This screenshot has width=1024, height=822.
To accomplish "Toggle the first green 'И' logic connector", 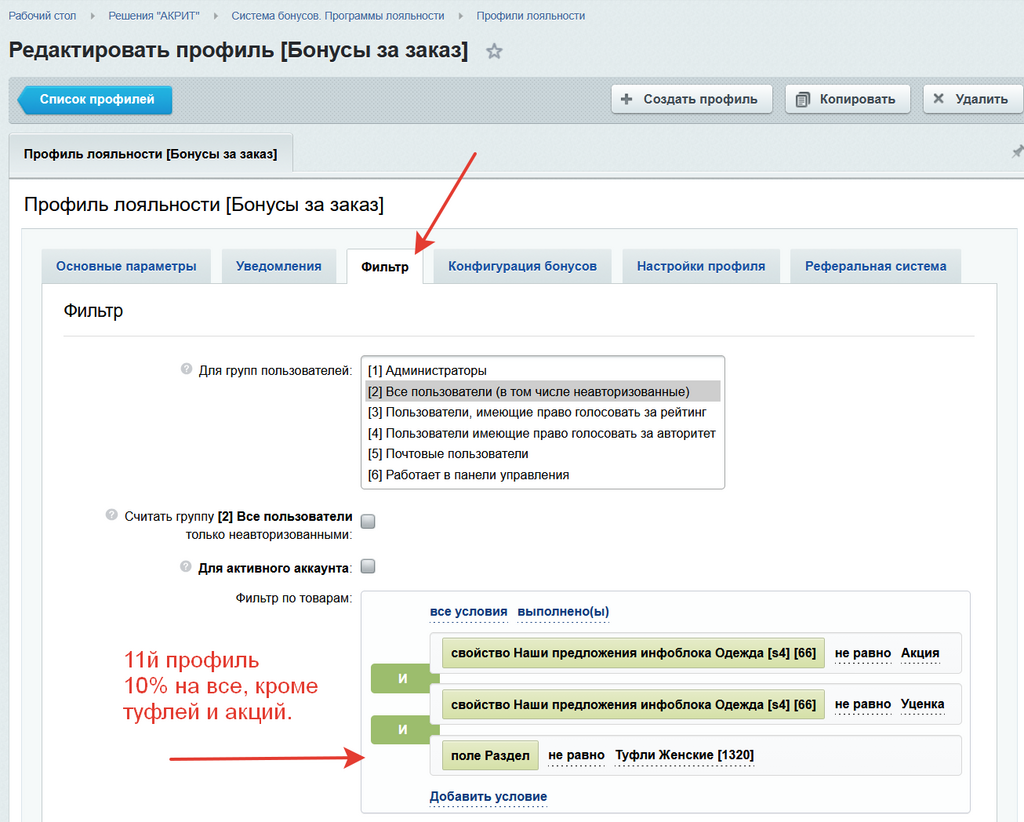I will (402, 678).
